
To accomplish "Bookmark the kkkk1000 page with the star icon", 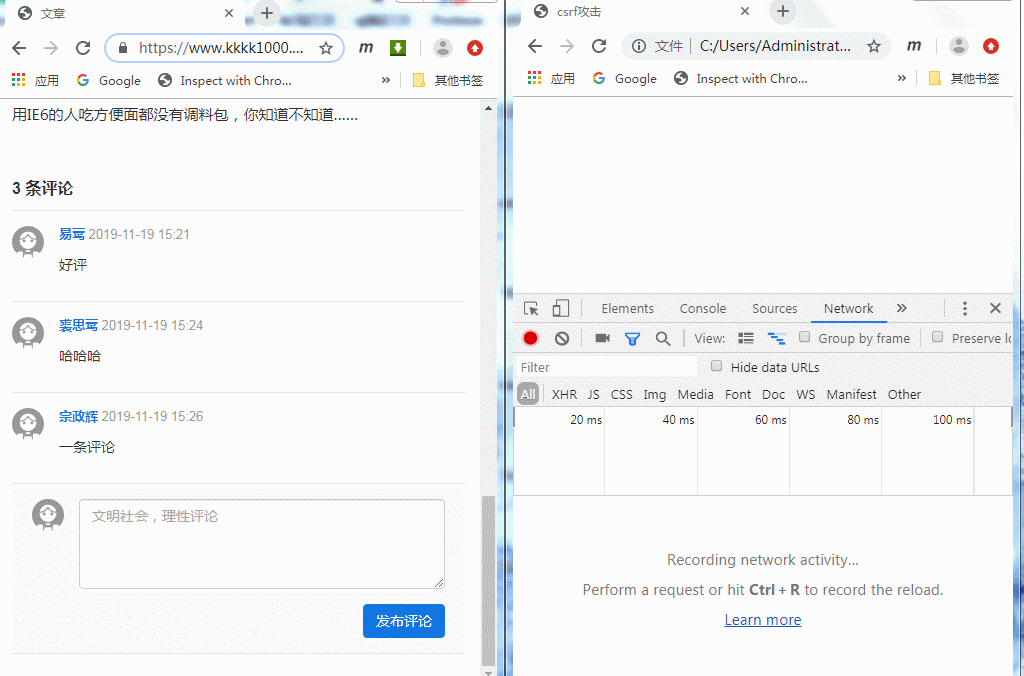I will tap(326, 48).
